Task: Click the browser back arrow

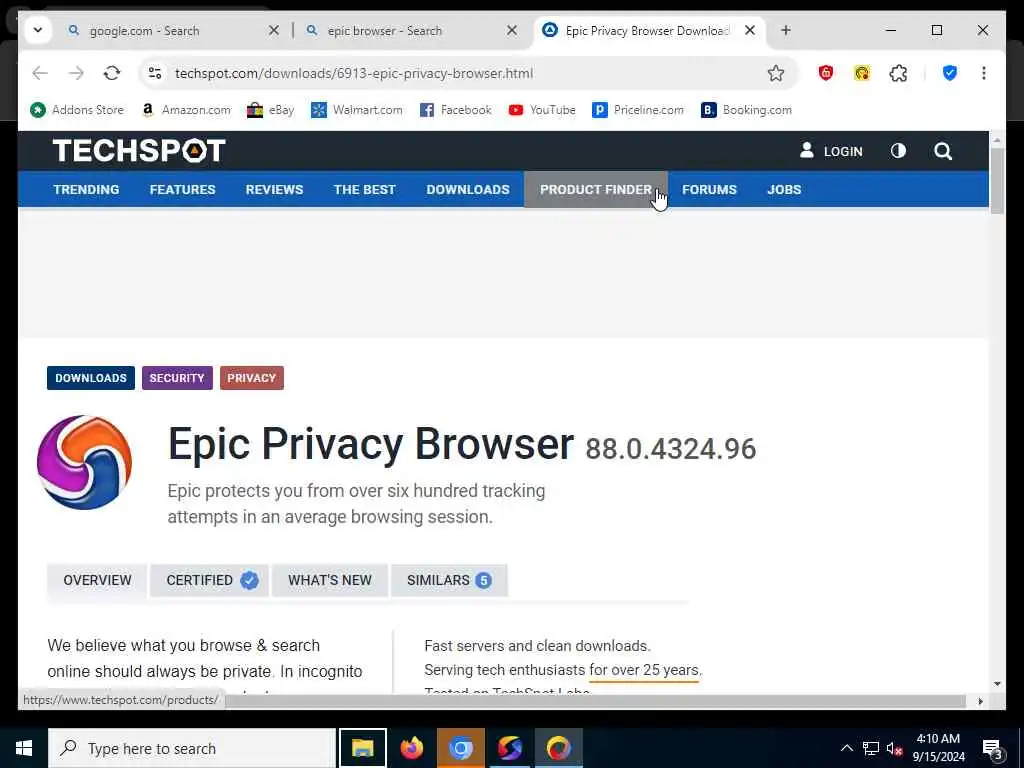Action: (x=40, y=73)
